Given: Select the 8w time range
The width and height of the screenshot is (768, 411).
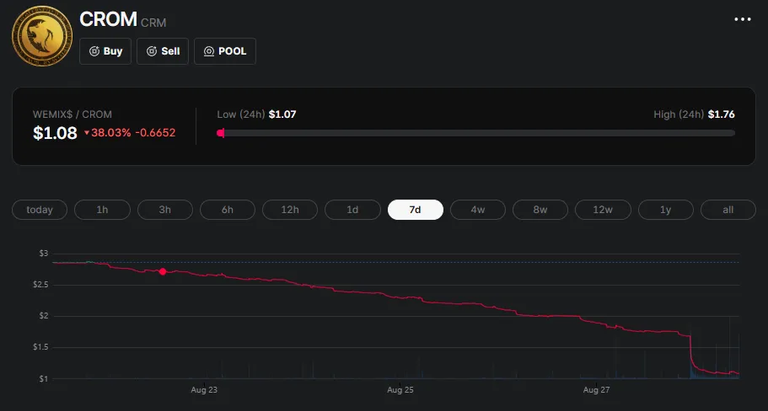Looking at the screenshot, I should pyautogui.click(x=540, y=210).
